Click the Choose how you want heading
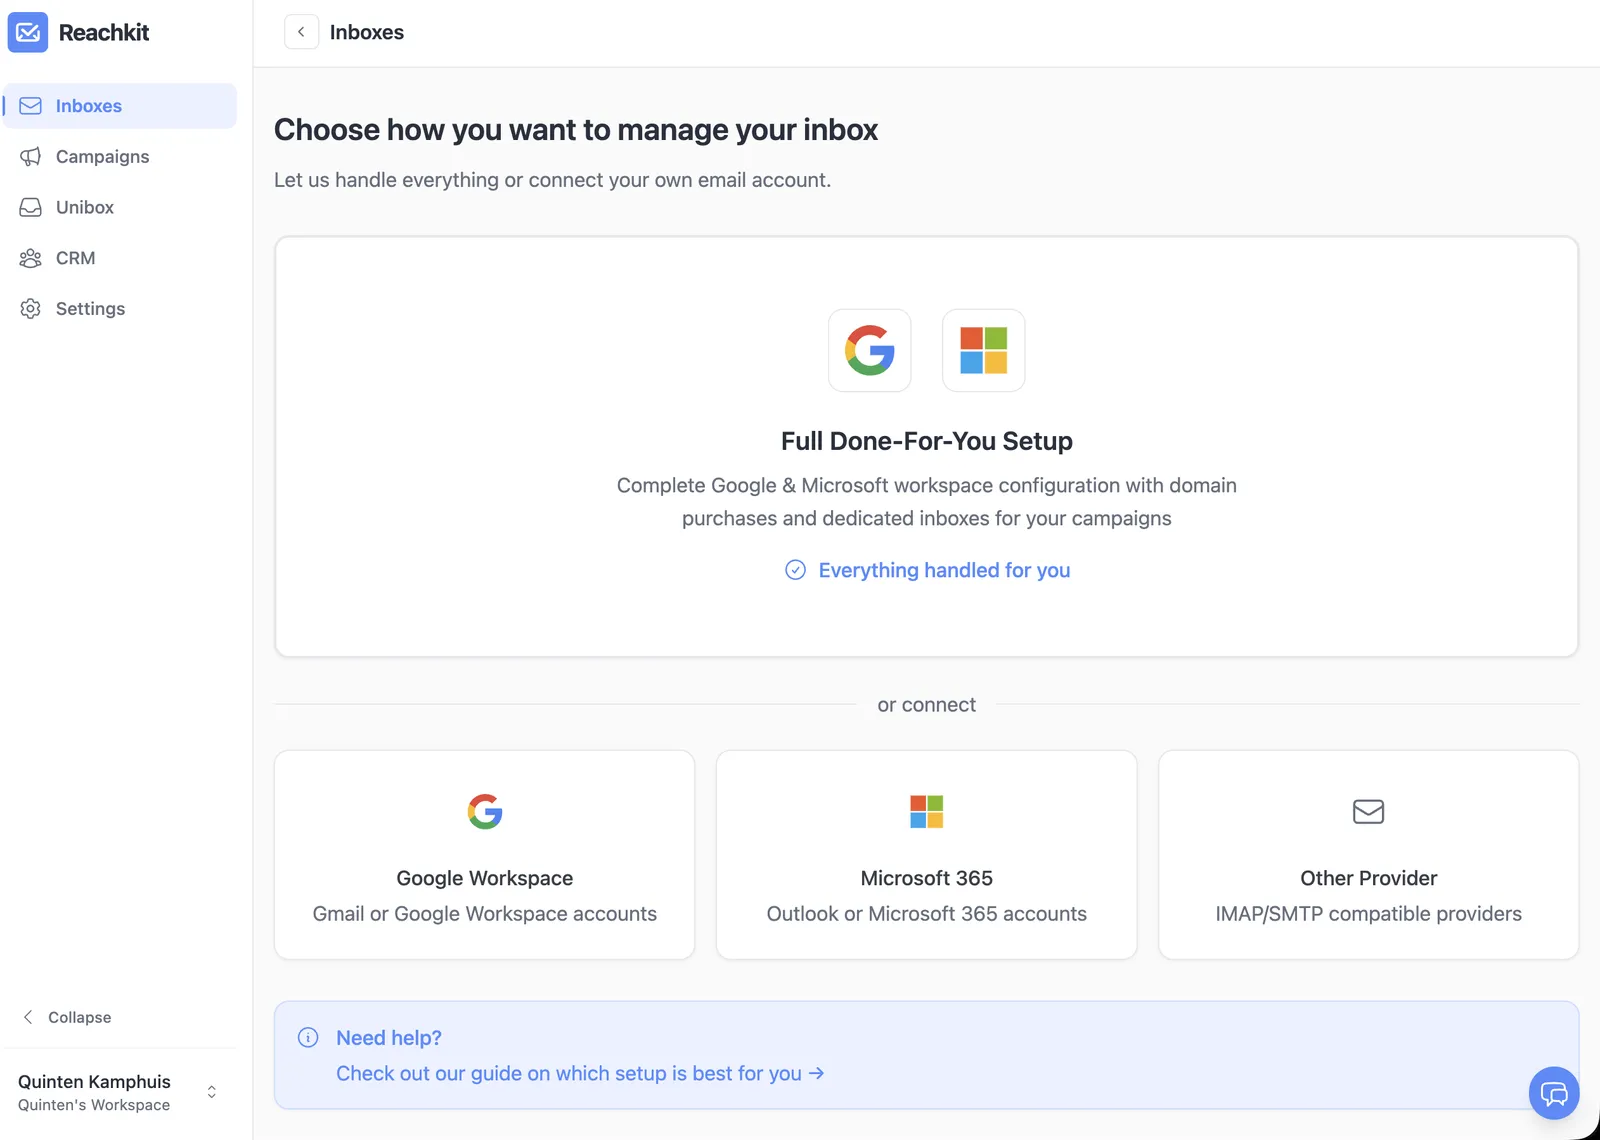The image size is (1600, 1140). click(576, 130)
